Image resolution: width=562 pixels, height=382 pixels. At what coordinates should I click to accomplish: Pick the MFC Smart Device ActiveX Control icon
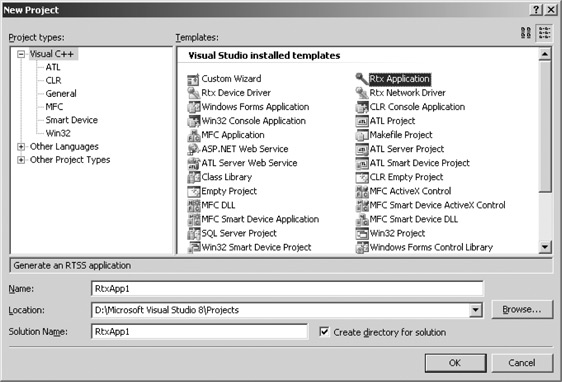click(x=361, y=205)
